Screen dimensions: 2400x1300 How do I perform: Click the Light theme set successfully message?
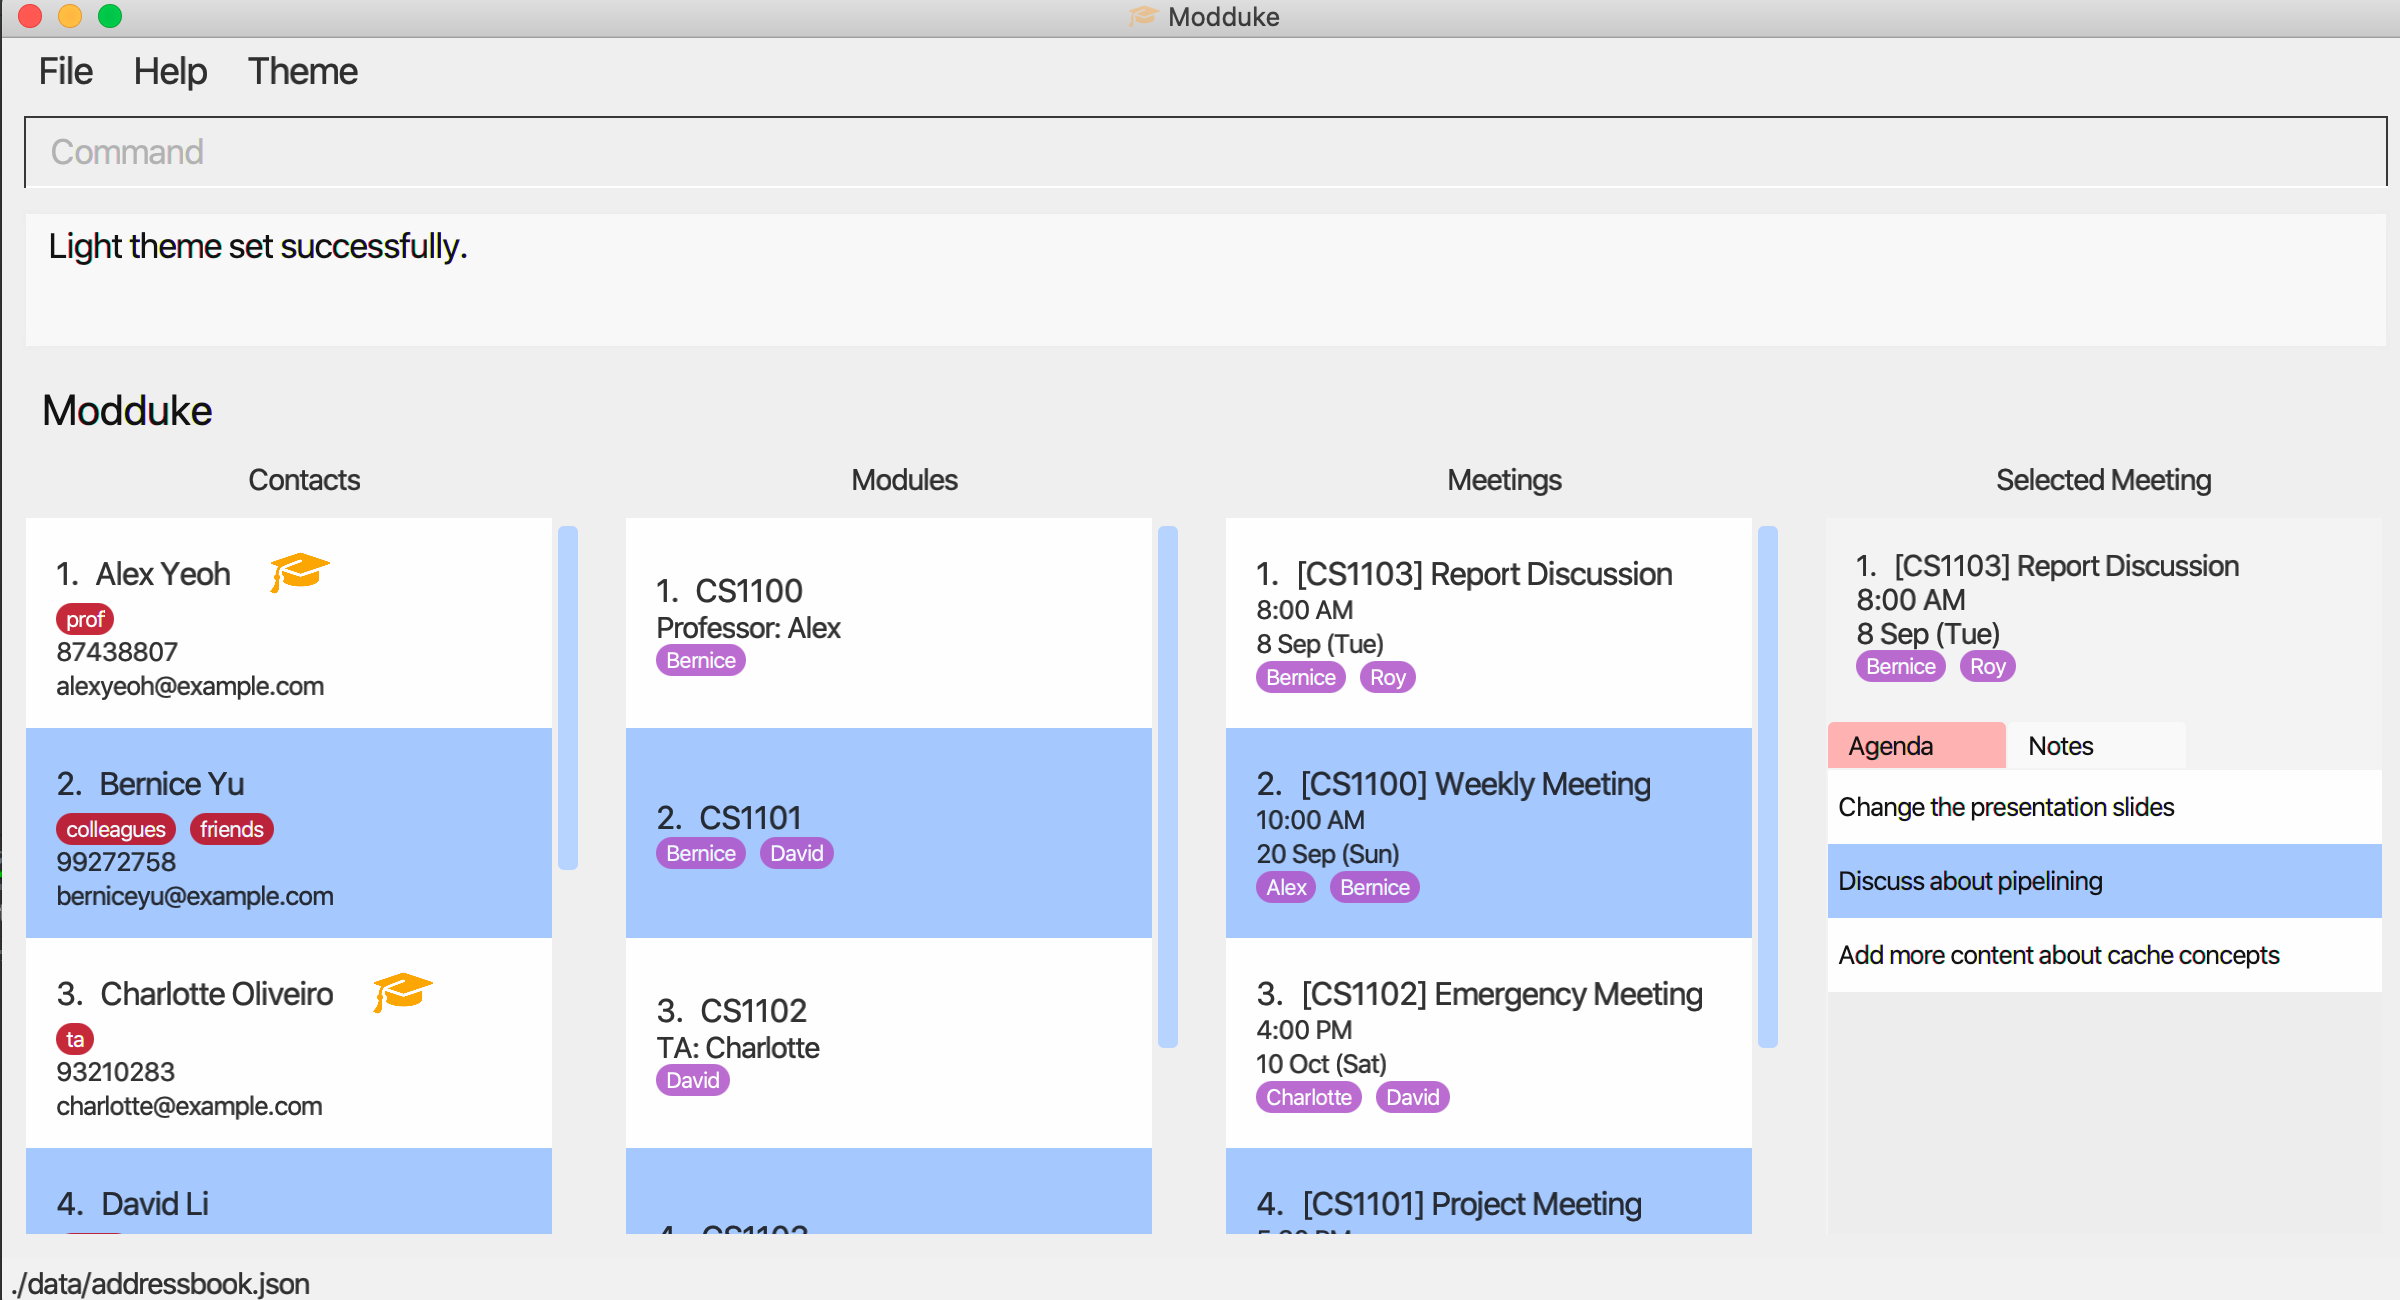(x=258, y=246)
